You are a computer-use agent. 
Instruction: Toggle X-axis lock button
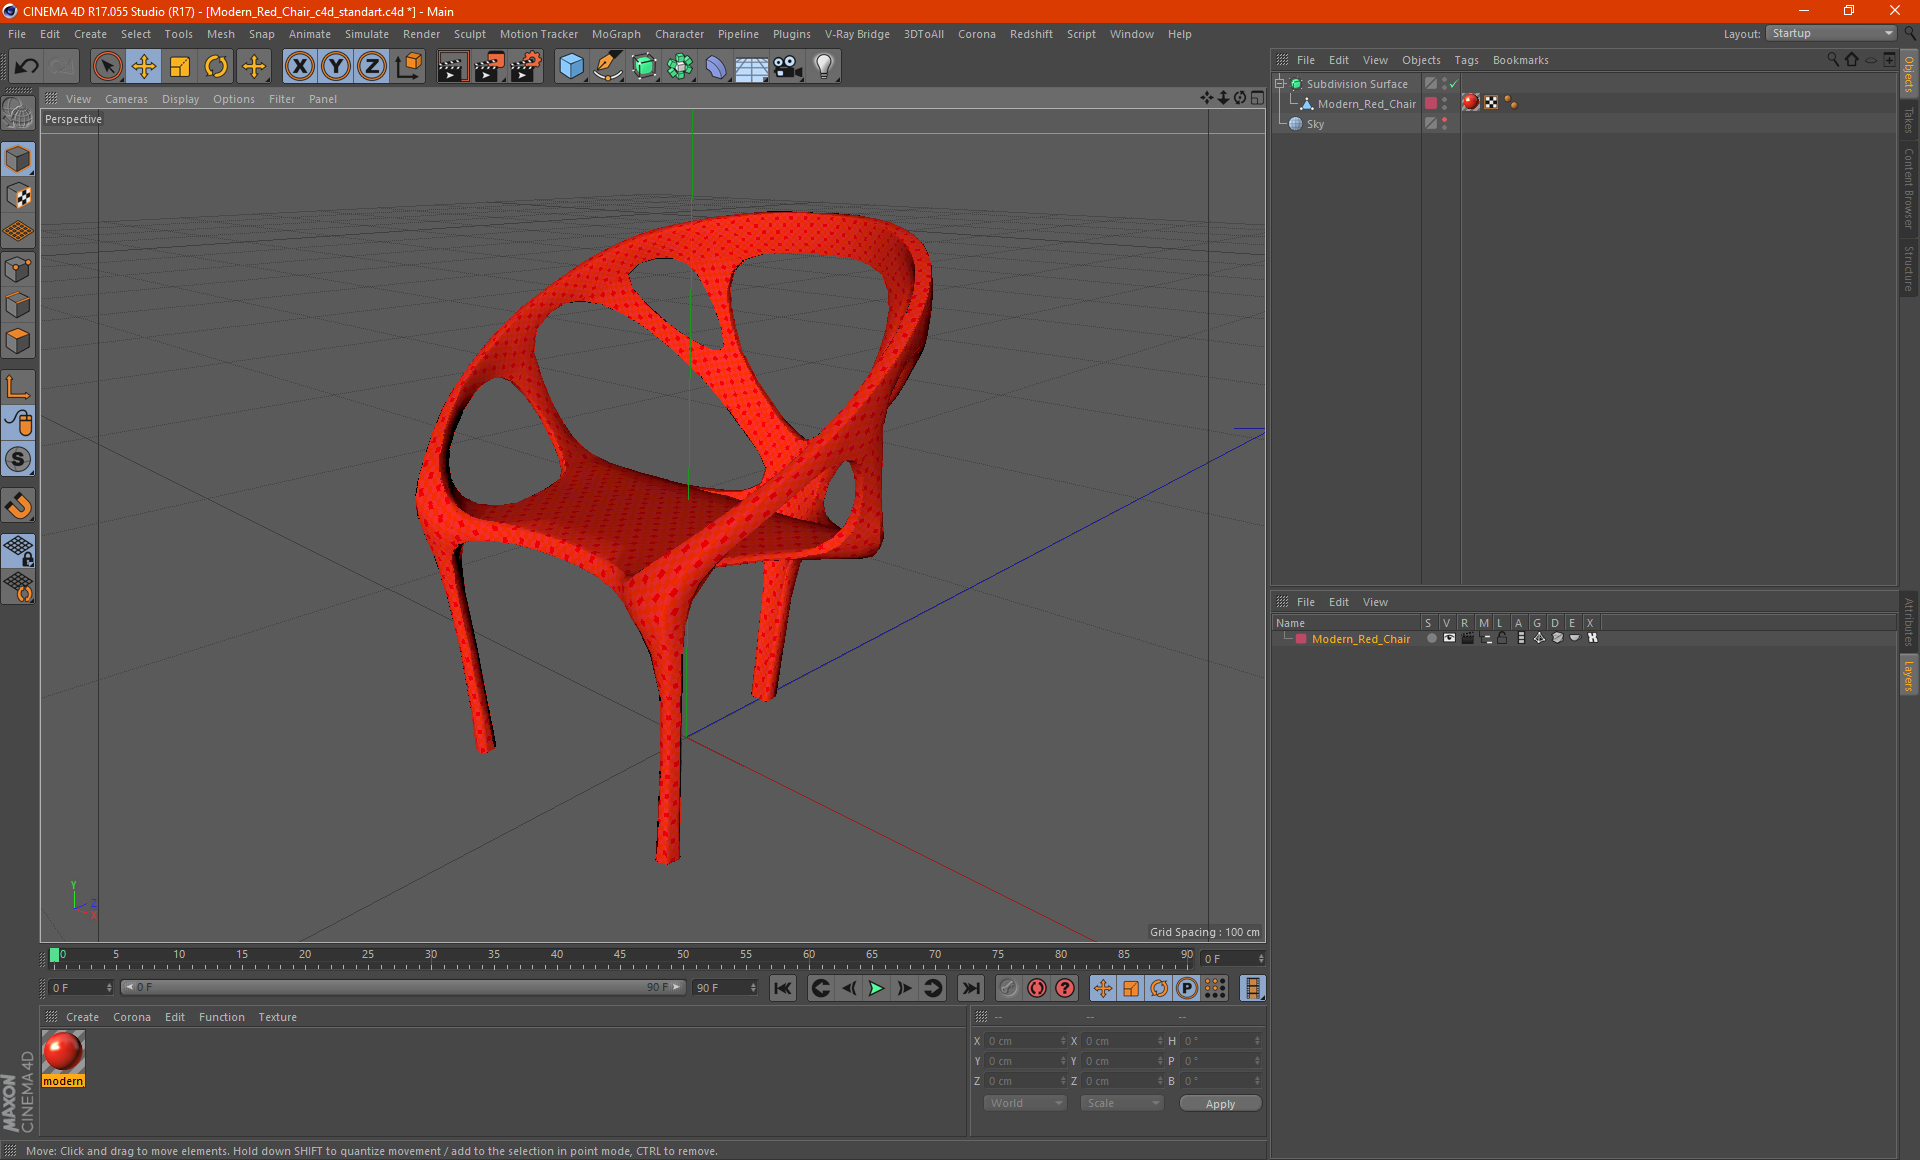(299, 67)
